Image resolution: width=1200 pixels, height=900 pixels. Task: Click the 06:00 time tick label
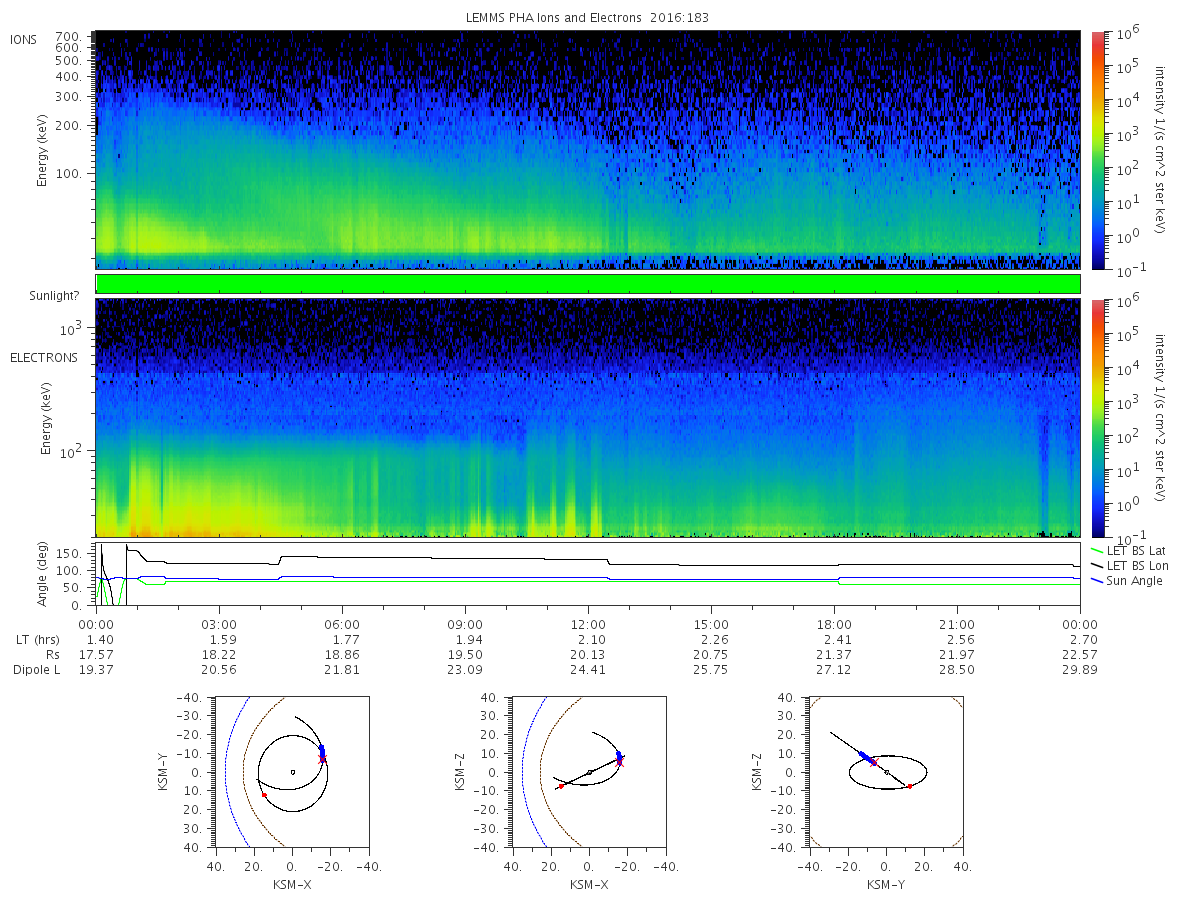(342, 625)
